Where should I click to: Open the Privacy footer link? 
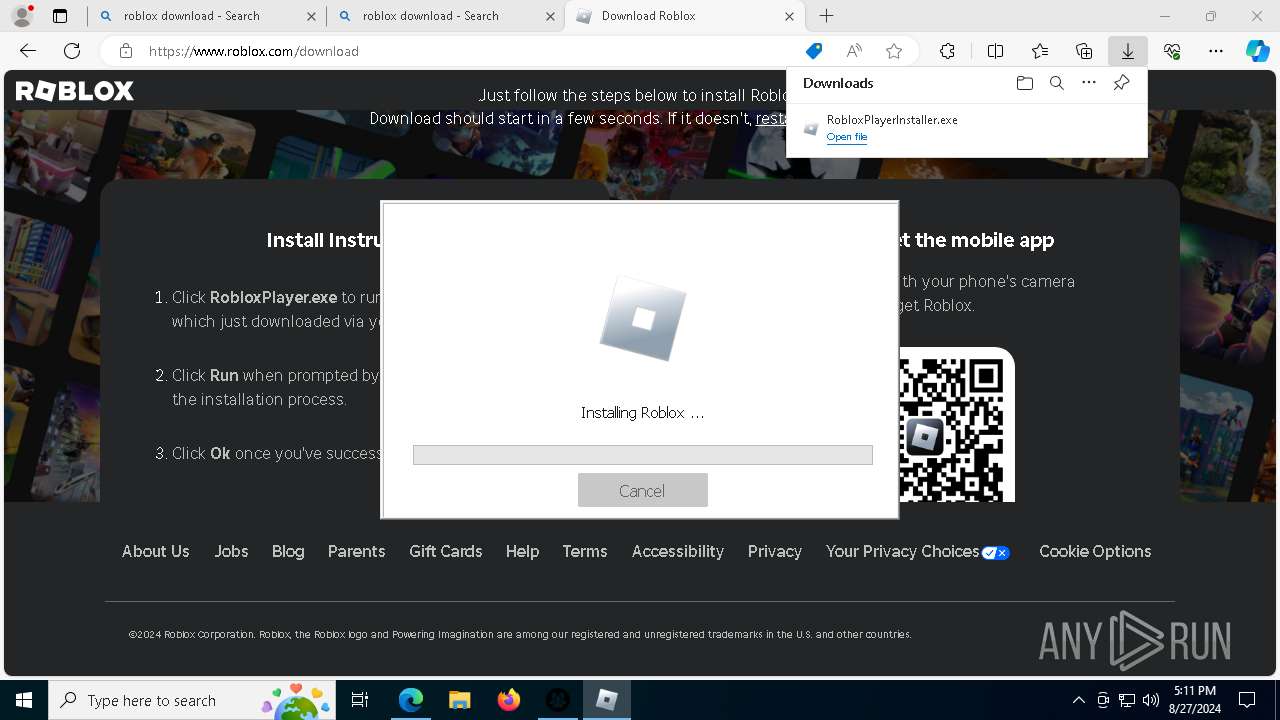775,551
